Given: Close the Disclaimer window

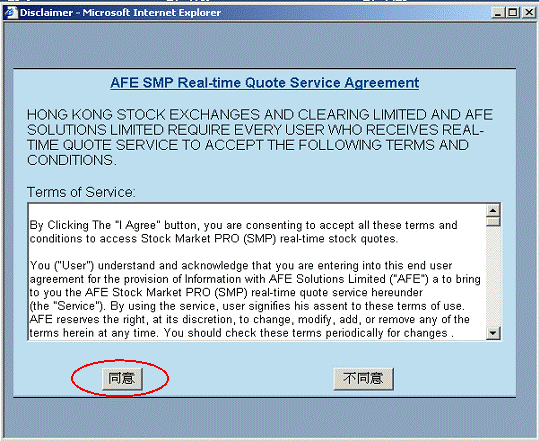Looking at the screenshot, I should [x=528, y=13].
